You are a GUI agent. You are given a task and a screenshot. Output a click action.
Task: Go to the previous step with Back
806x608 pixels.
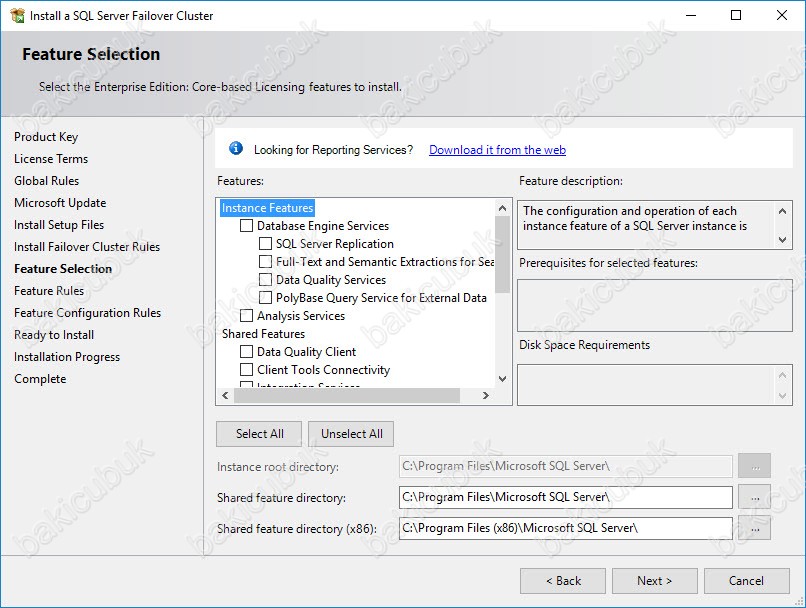563,581
